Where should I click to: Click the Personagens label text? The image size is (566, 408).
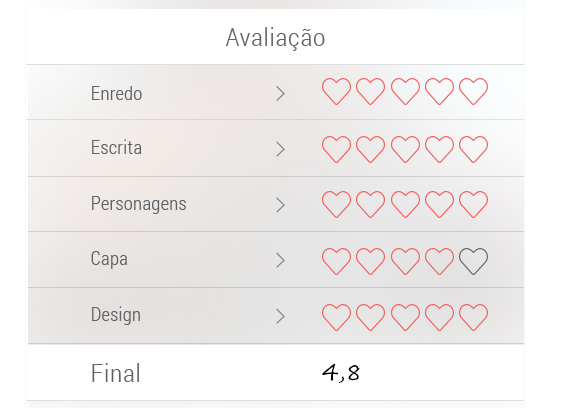139,204
